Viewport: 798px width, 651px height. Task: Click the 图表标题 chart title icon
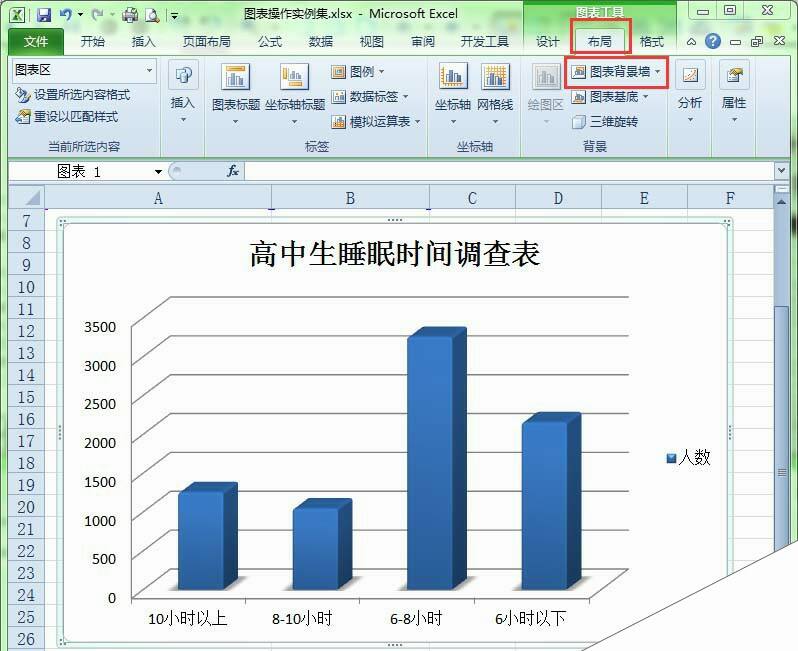pos(236,77)
